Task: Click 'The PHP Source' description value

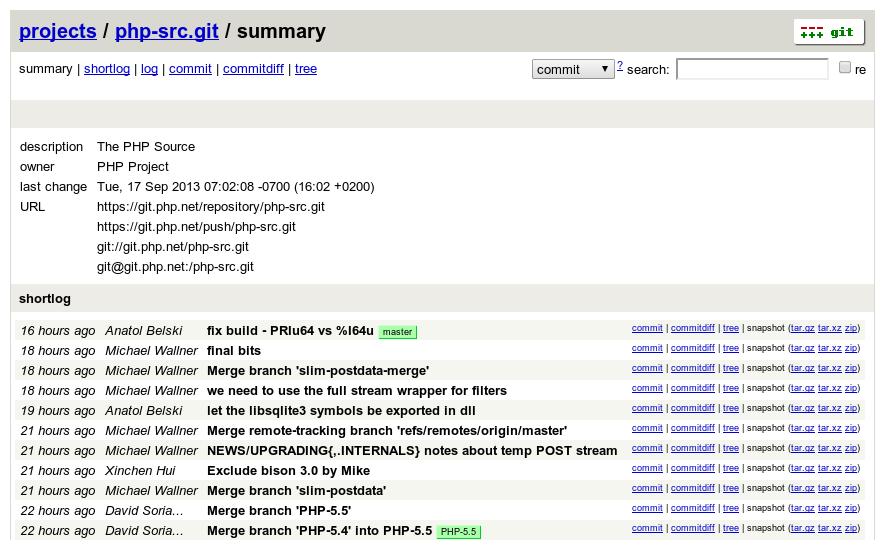Action: coord(146,147)
